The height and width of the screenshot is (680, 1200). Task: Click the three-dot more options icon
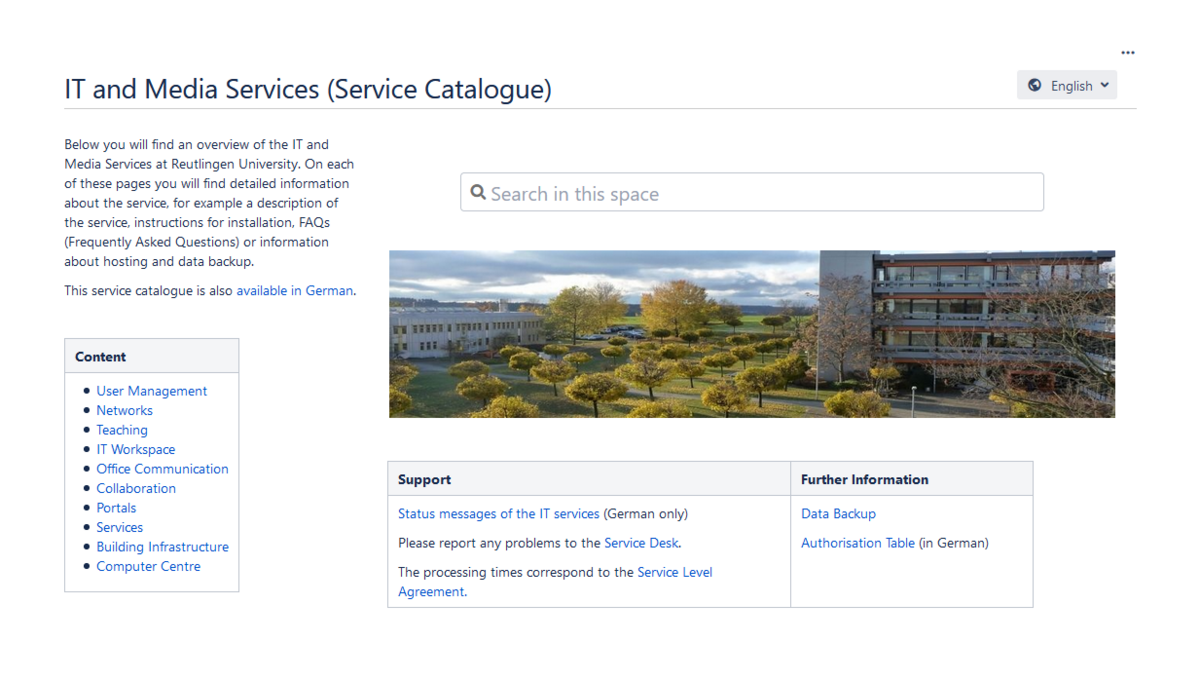click(1127, 53)
